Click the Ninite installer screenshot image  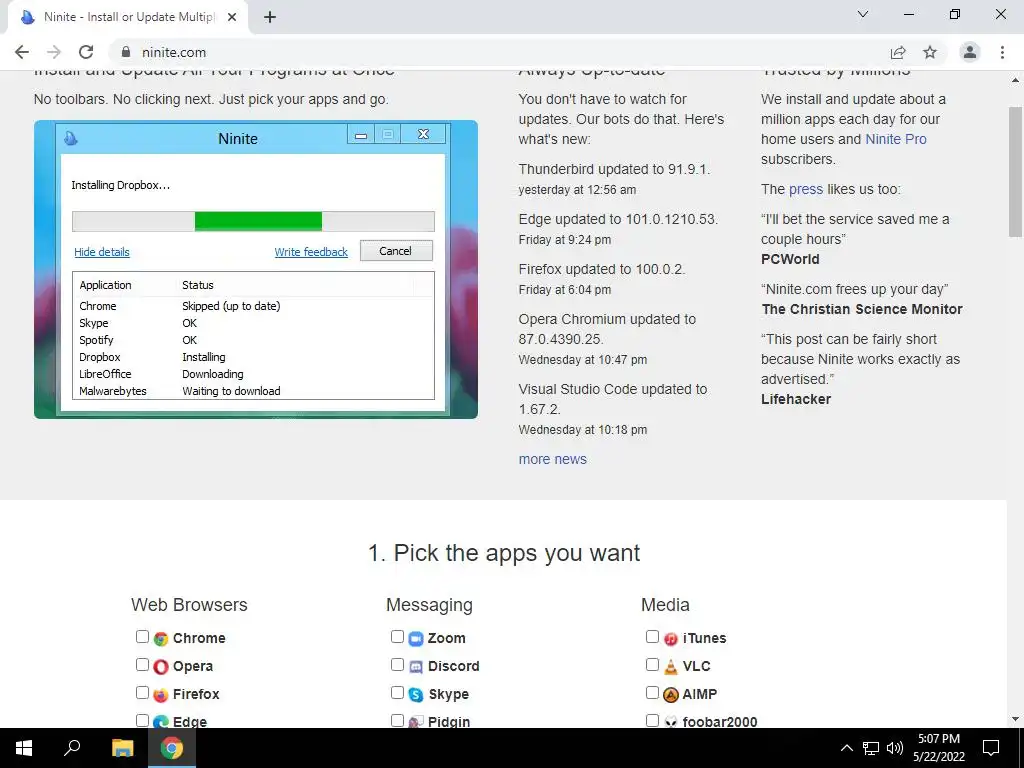256,269
